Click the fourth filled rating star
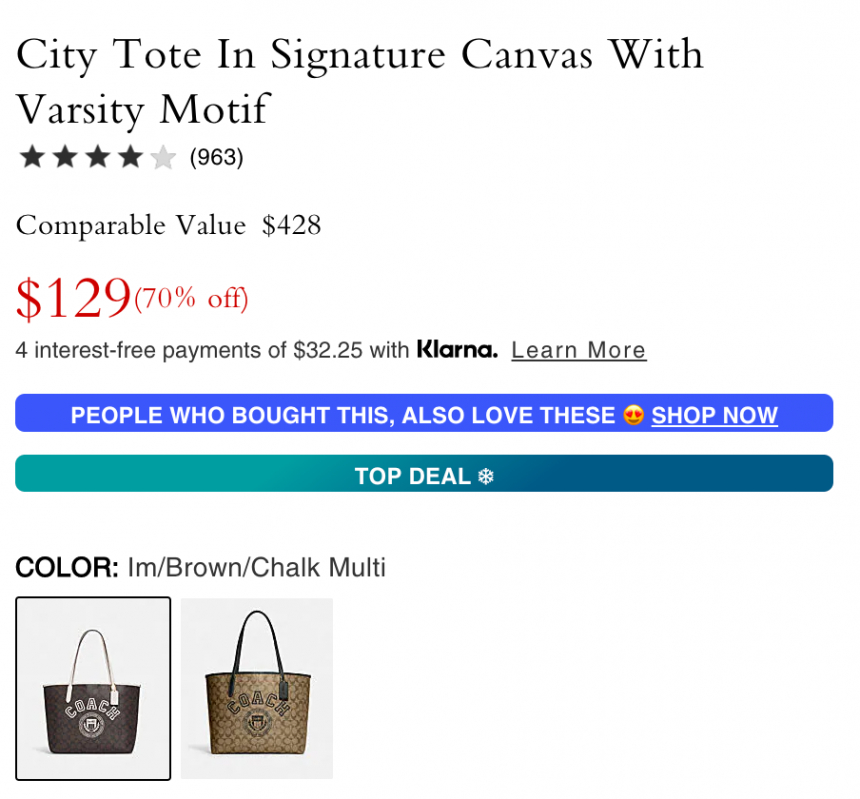Viewport: 860px width, 799px height. (x=130, y=157)
